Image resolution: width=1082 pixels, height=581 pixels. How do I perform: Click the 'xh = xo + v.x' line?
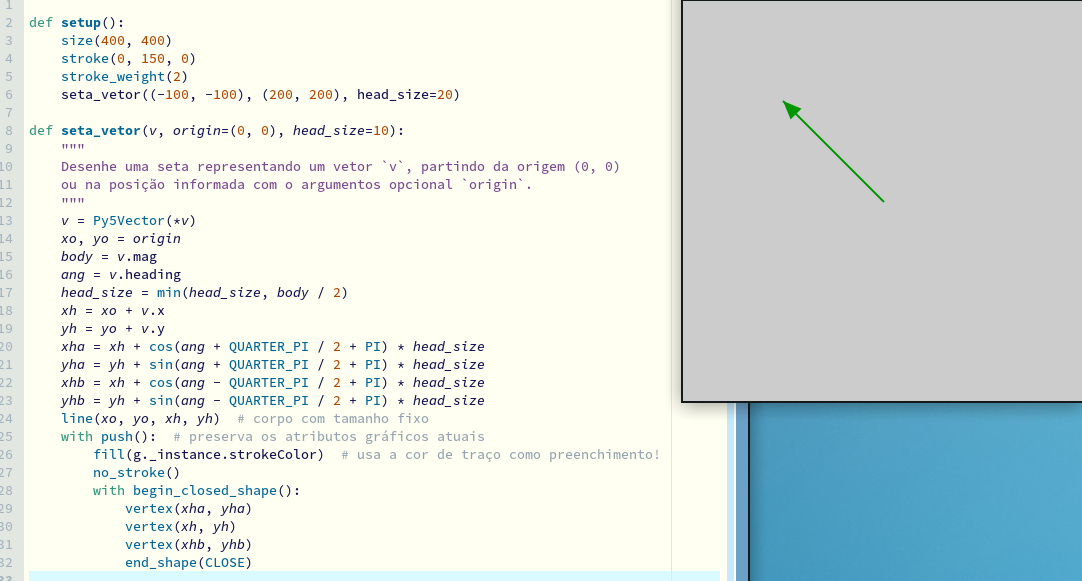112,310
